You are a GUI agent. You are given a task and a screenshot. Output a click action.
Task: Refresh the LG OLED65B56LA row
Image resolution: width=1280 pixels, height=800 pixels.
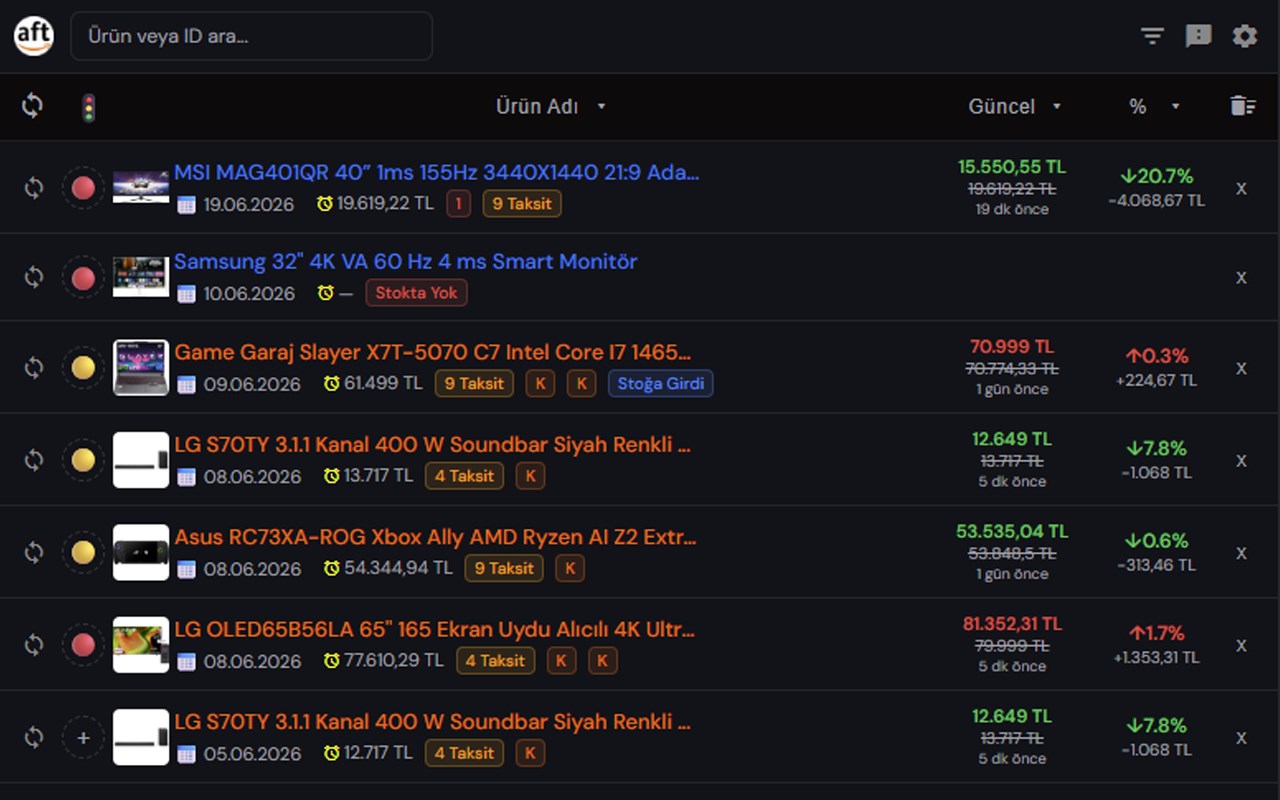coord(34,645)
